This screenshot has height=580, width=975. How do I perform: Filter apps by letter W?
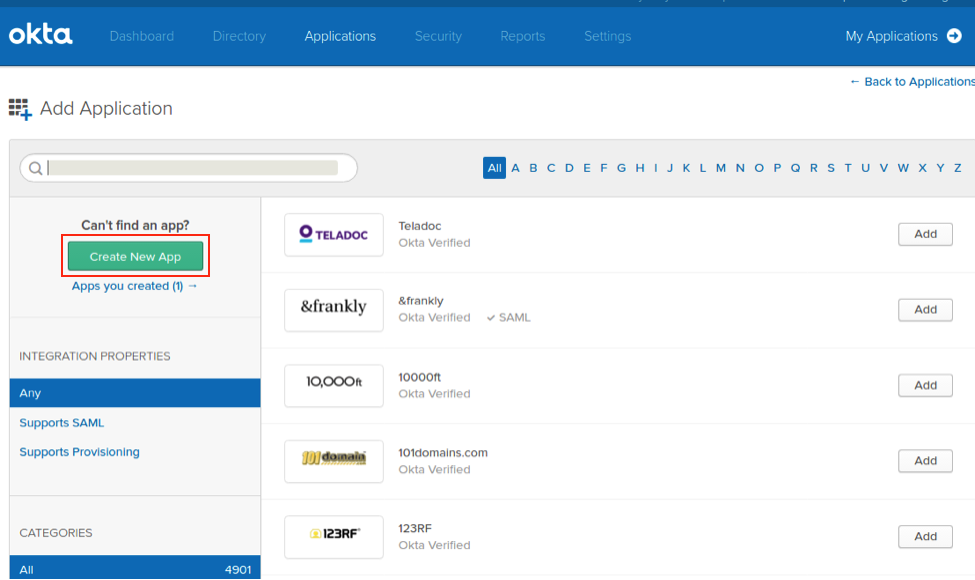coord(903,168)
